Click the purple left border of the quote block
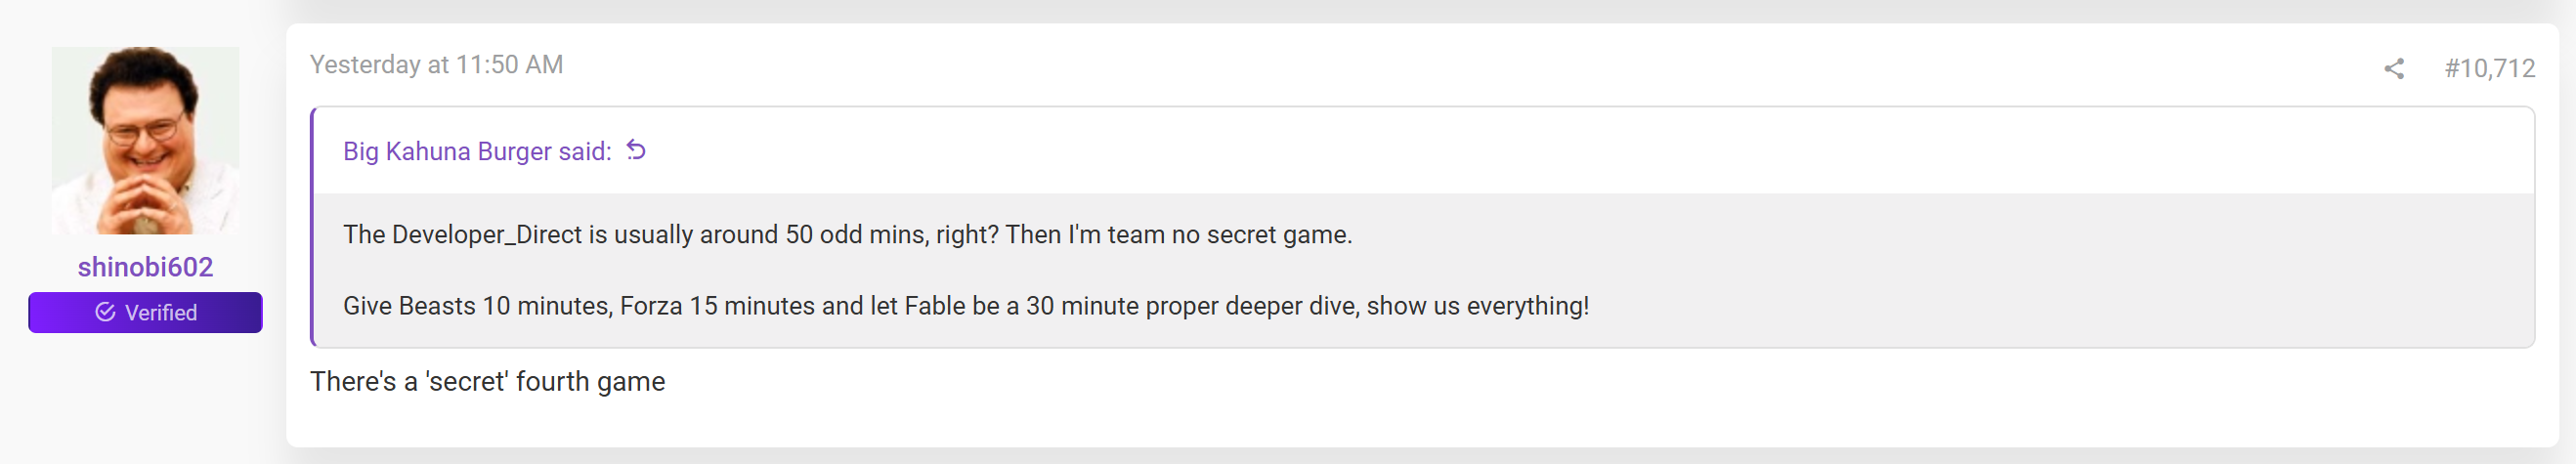The image size is (2576, 464). tap(313, 227)
